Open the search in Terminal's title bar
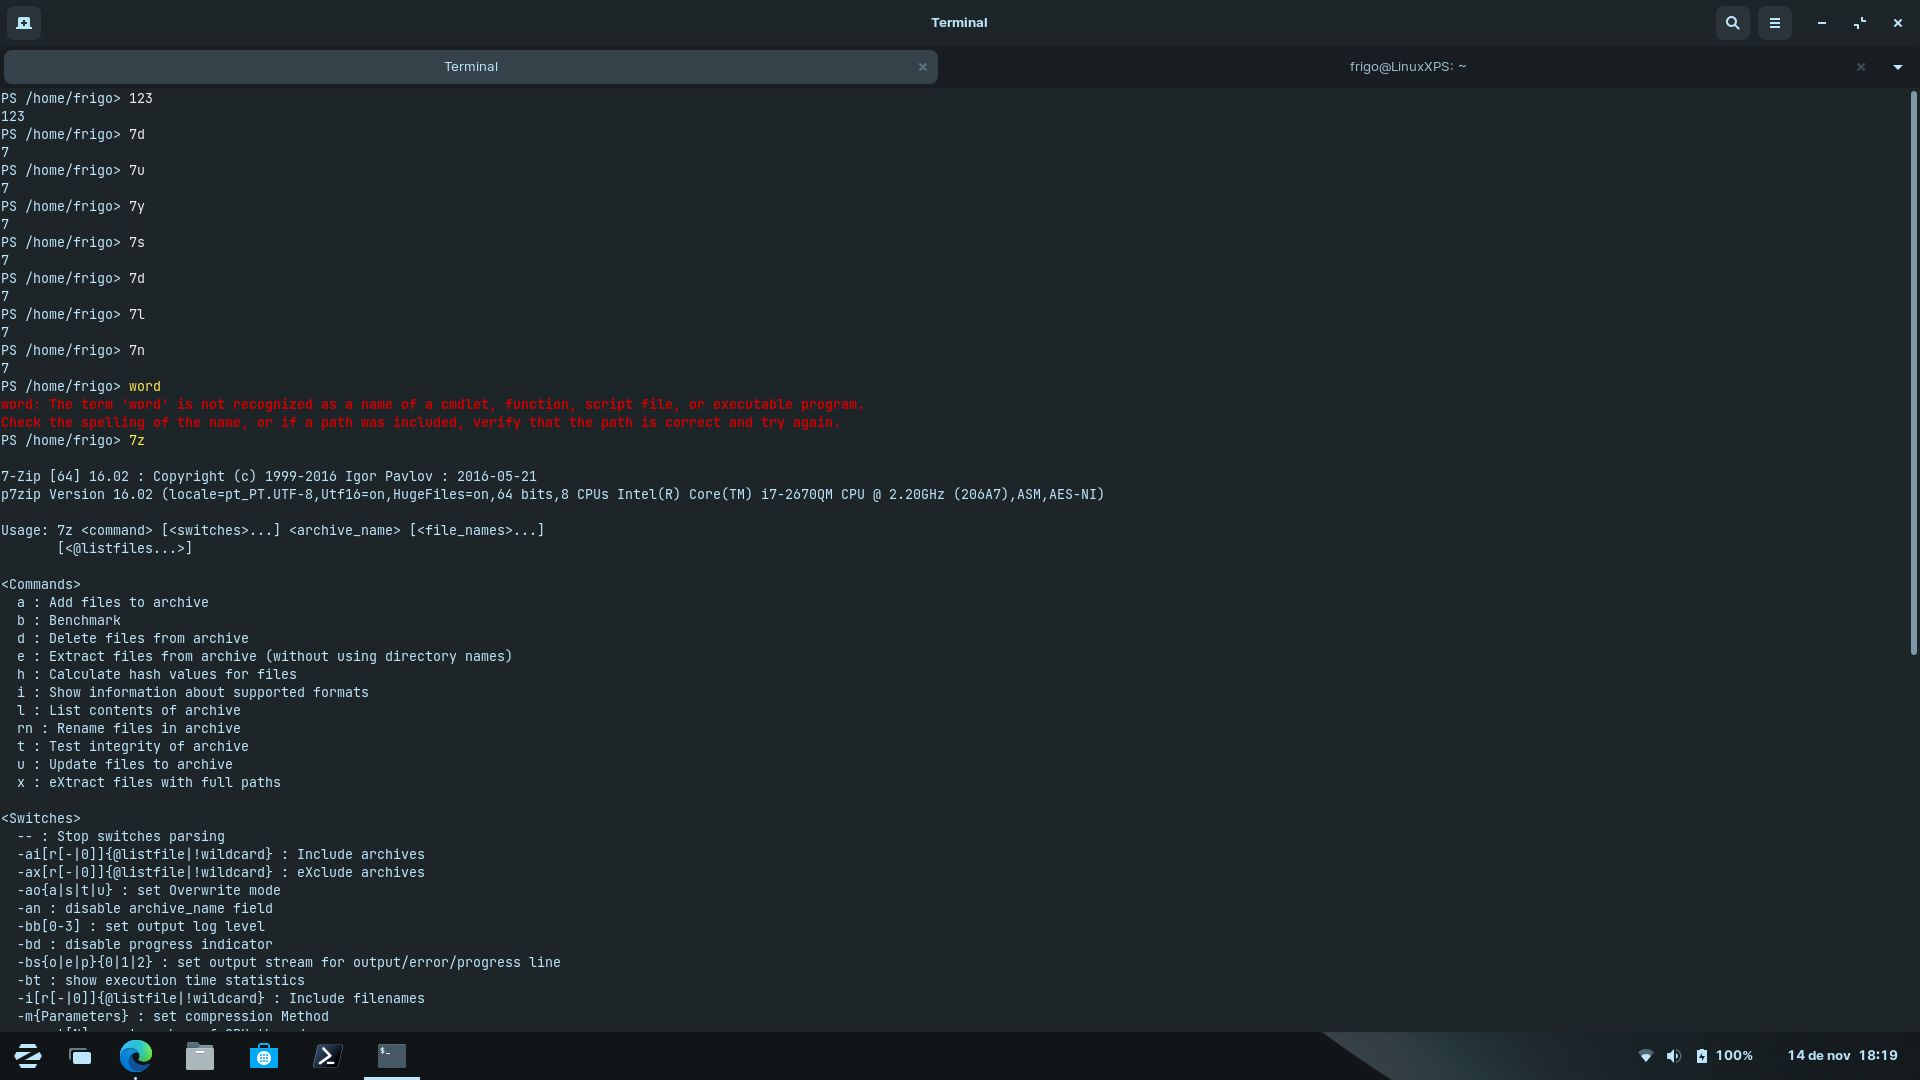This screenshot has width=1920, height=1080. click(x=1733, y=22)
